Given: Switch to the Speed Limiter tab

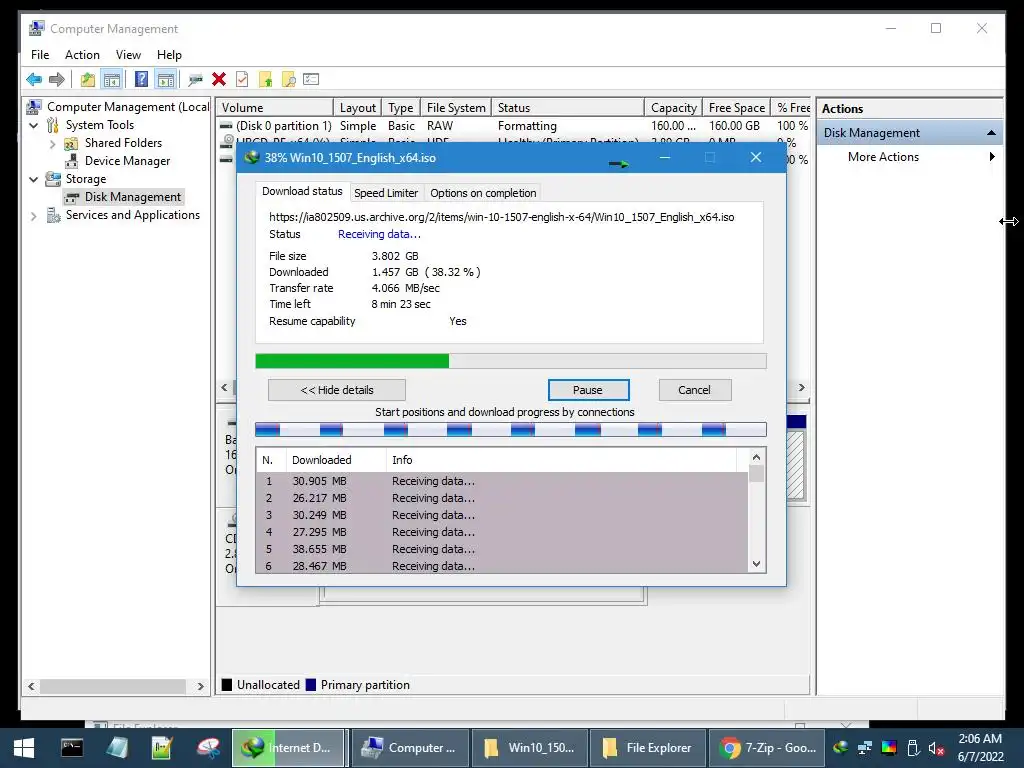Looking at the screenshot, I should pos(386,193).
